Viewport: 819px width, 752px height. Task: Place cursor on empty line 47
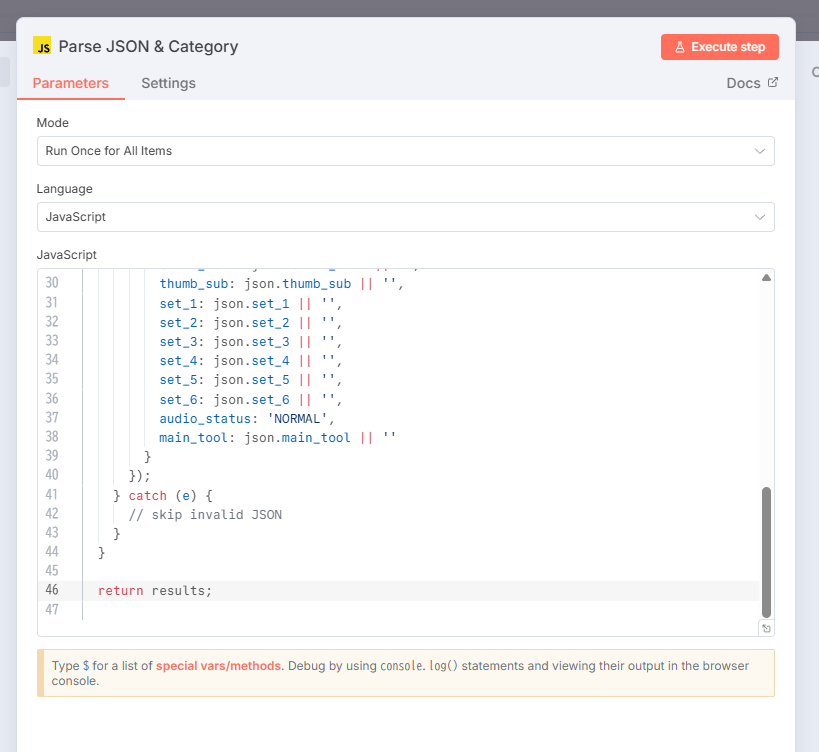coord(300,609)
